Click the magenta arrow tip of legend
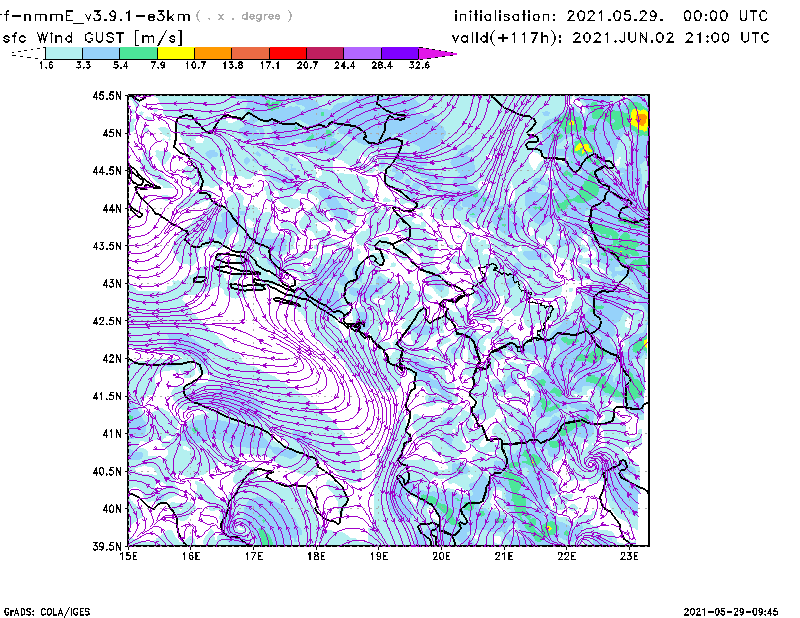Viewport: 800px width, 618px height. [x=437, y=53]
